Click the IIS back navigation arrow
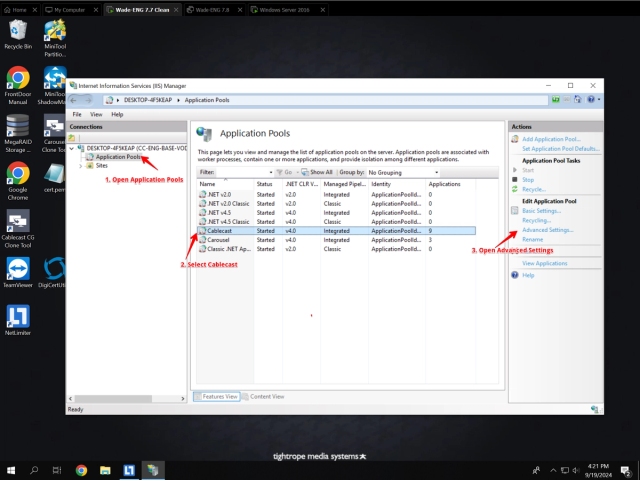 [x=73, y=100]
